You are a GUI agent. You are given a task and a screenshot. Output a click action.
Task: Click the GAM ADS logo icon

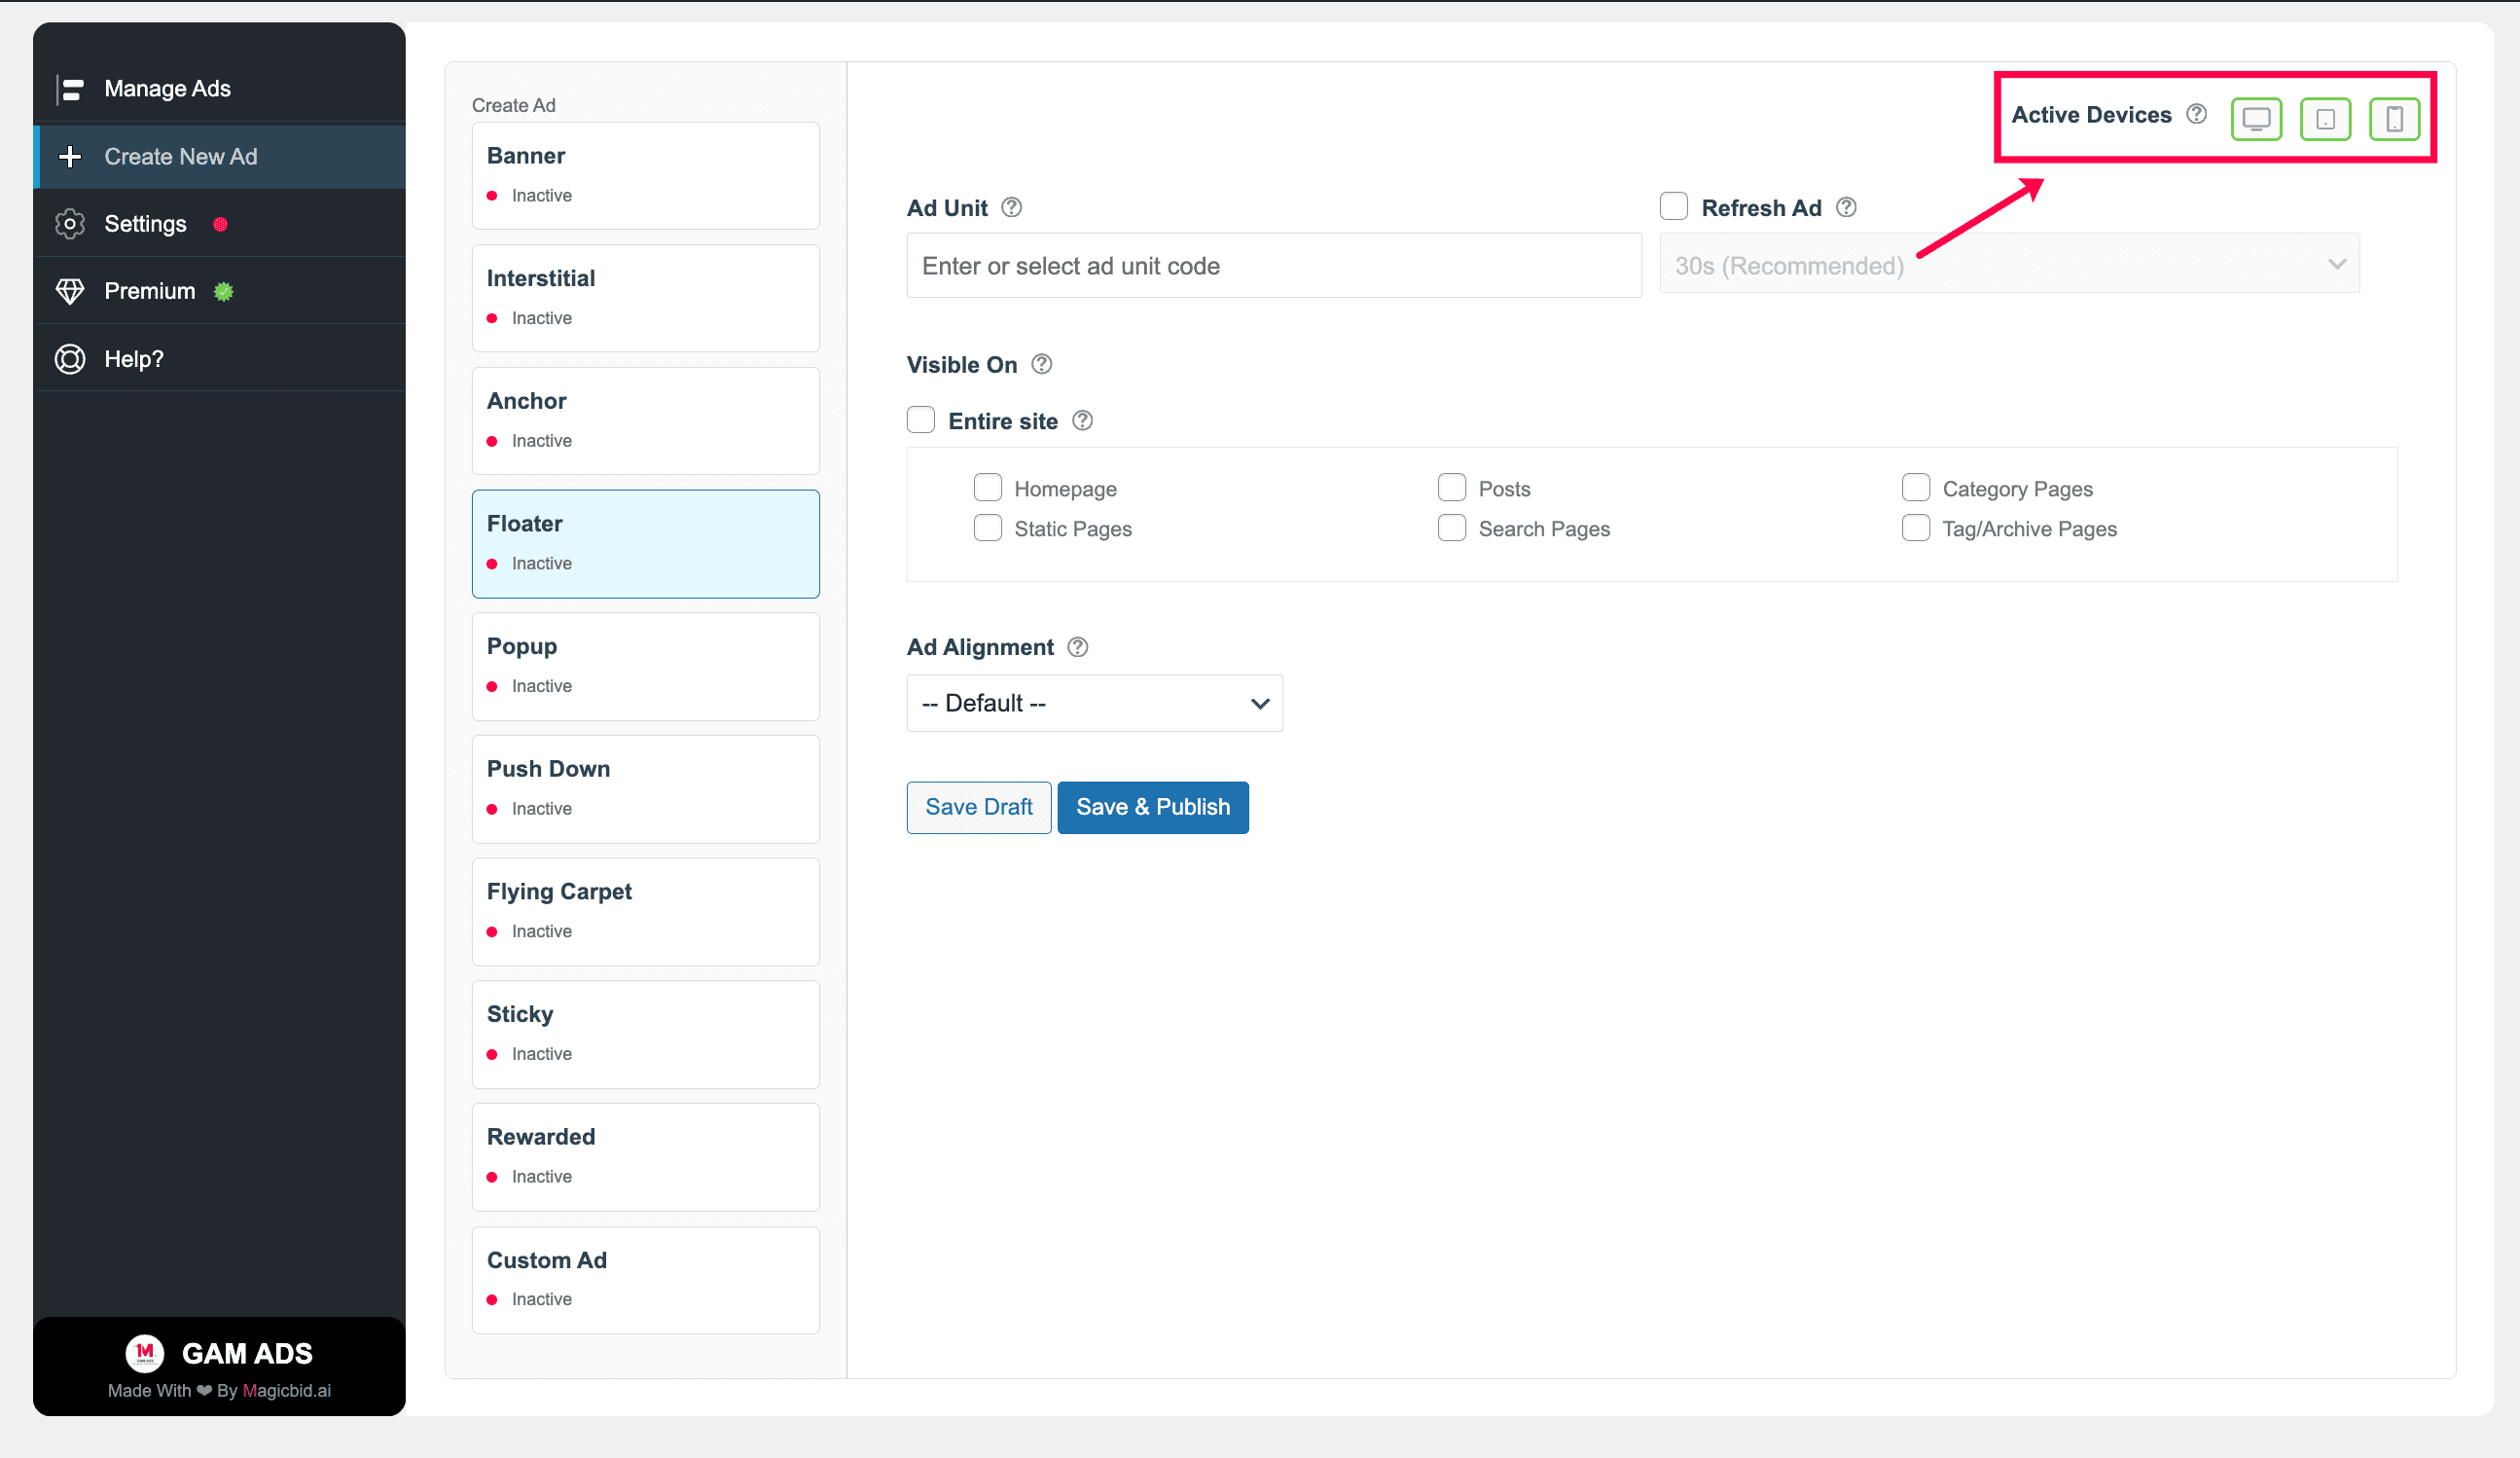pos(145,1353)
